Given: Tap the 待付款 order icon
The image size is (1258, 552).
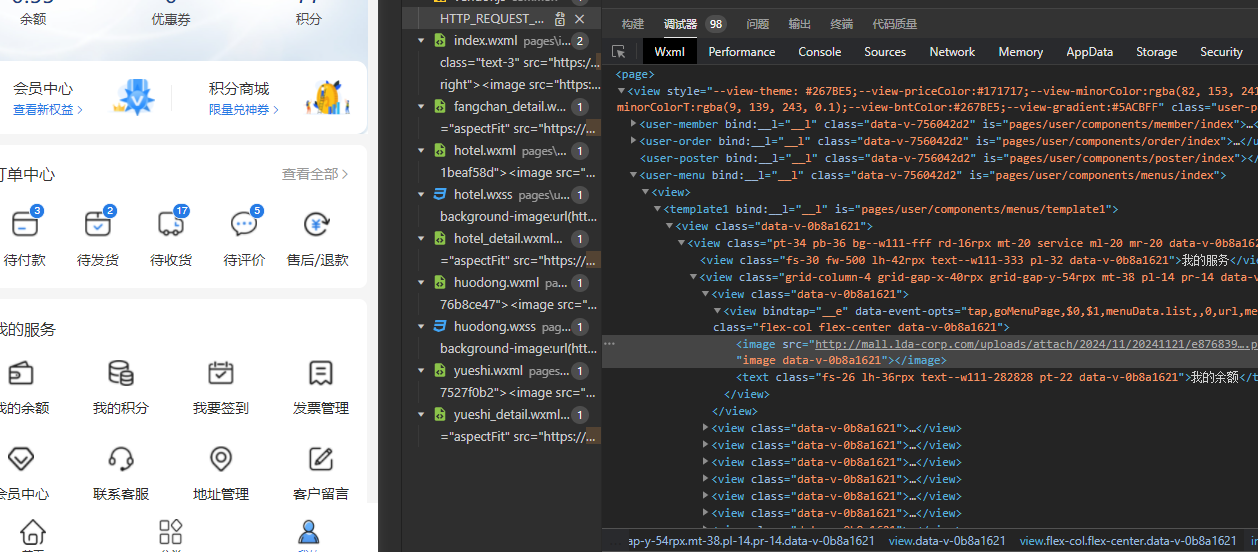Looking at the screenshot, I should click(24, 224).
